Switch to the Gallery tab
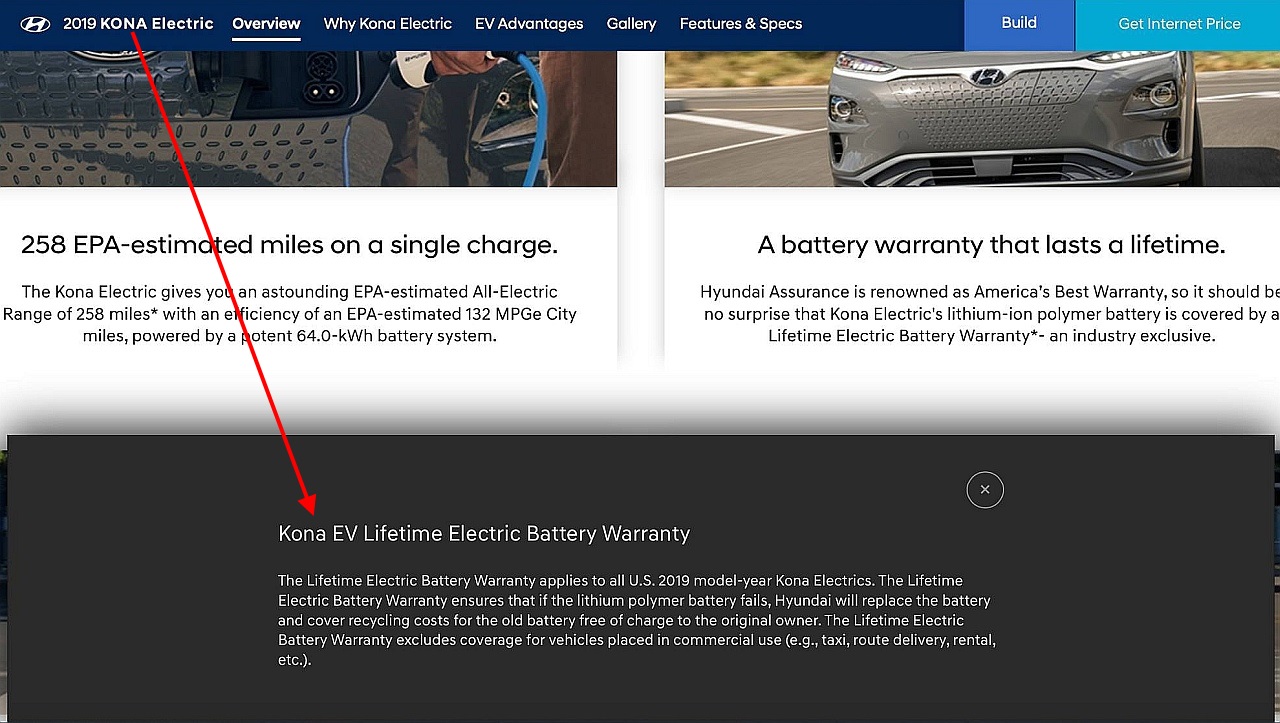This screenshot has height=723, width=1280. pos(631,23)
